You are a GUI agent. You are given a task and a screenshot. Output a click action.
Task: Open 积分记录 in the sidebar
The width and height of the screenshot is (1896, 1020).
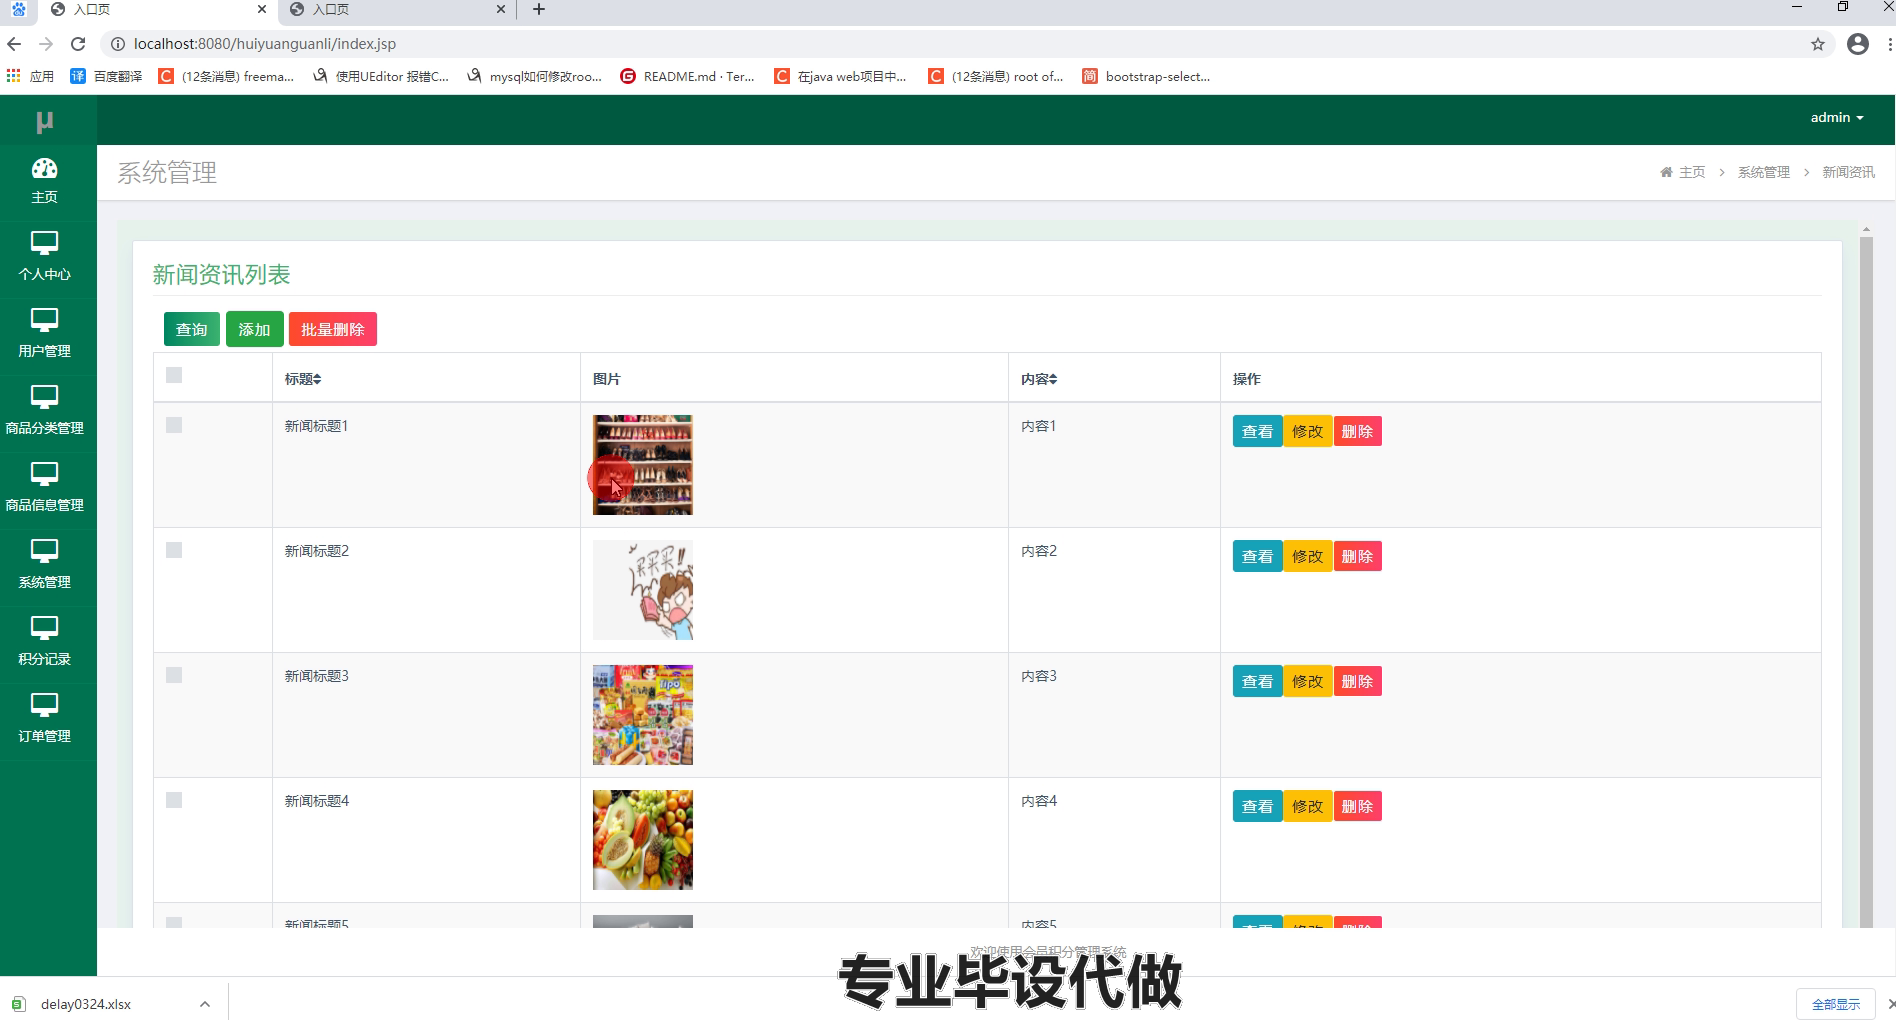(44, 642)
